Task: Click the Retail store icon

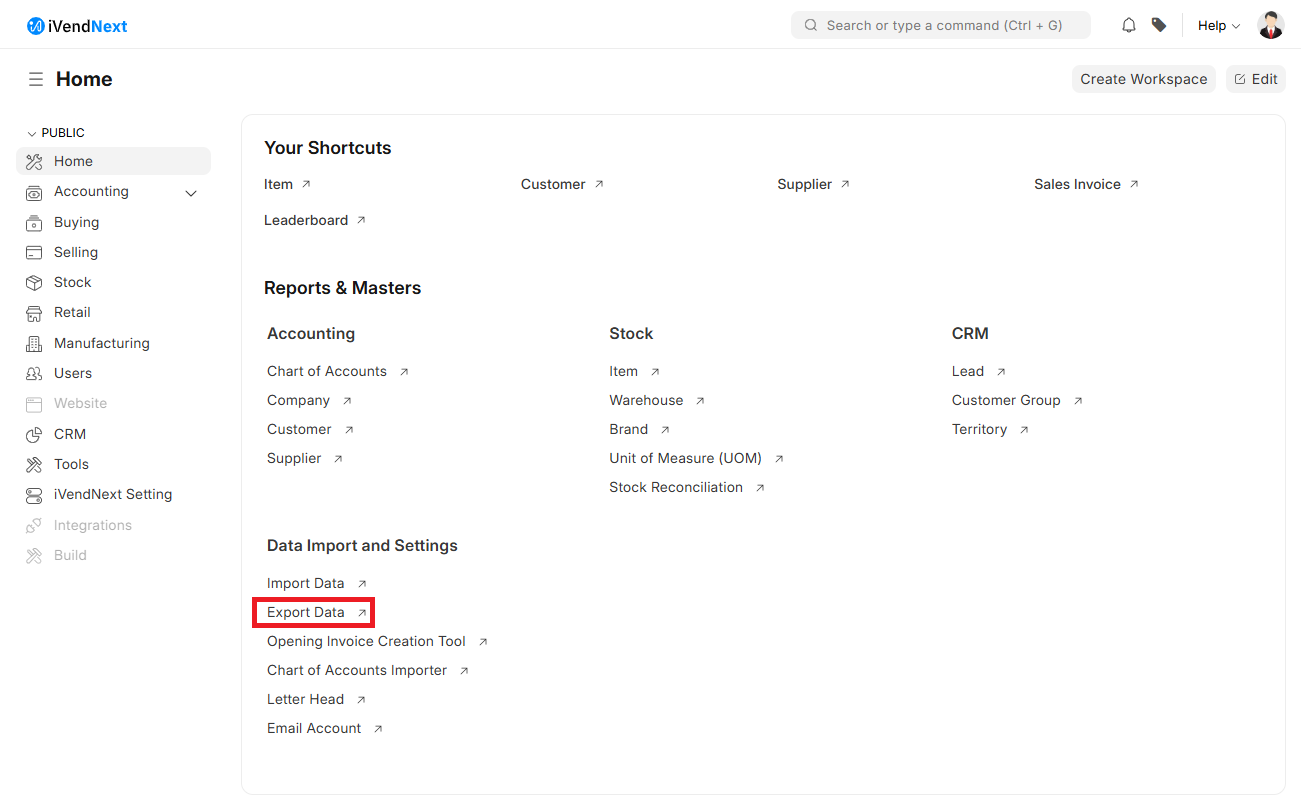Action: [x=34, y=313]
